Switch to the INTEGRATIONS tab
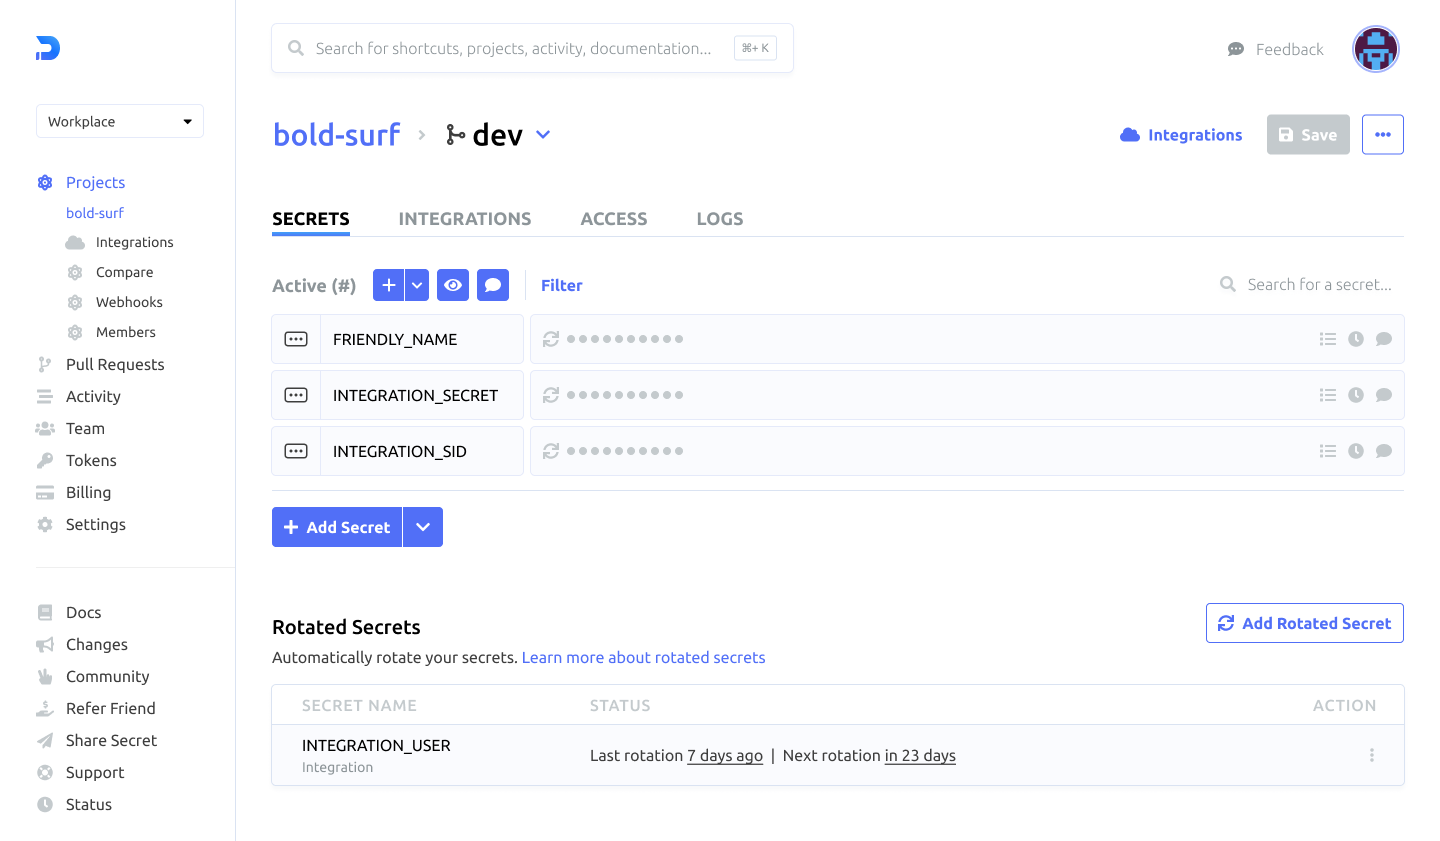The width and height of the screenshot is (1440, 841). pyautogui.click(x=464, y=218)
